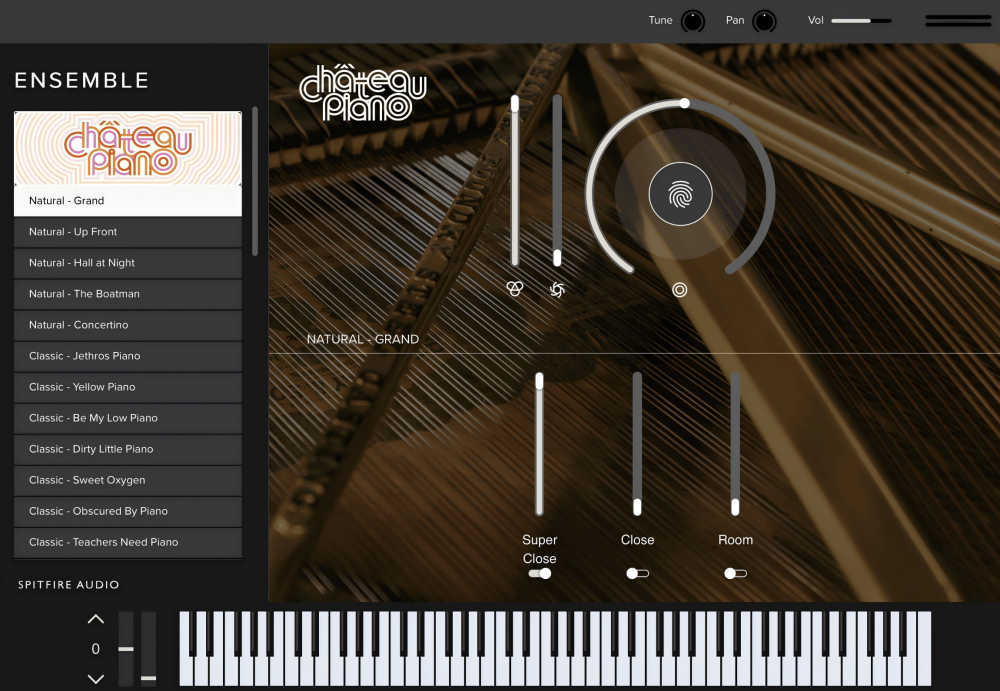The width and height of the screenshot is (1000, 691).
Task: Select Natural - The Boatman preset
Action: click(x=128, y=293)
